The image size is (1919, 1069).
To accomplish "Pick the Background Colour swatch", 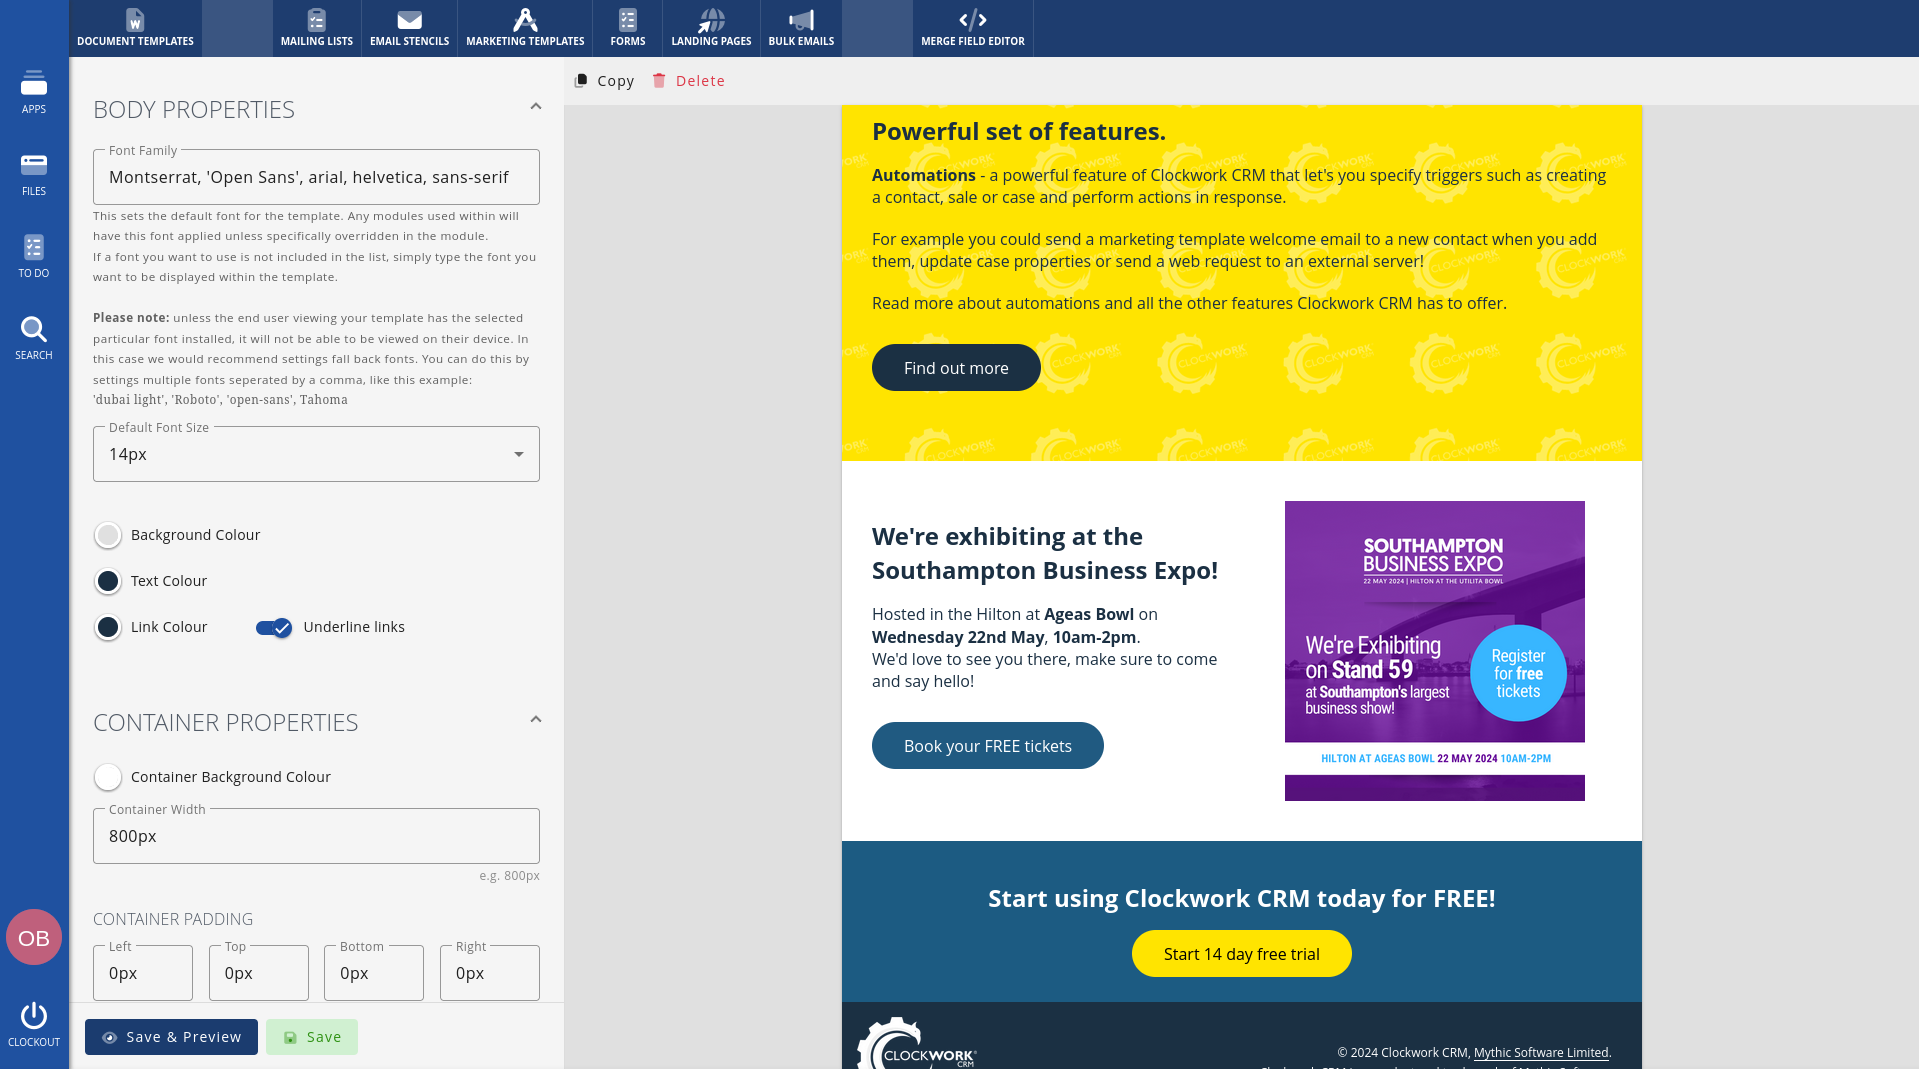I will click(x=108, y=535).
